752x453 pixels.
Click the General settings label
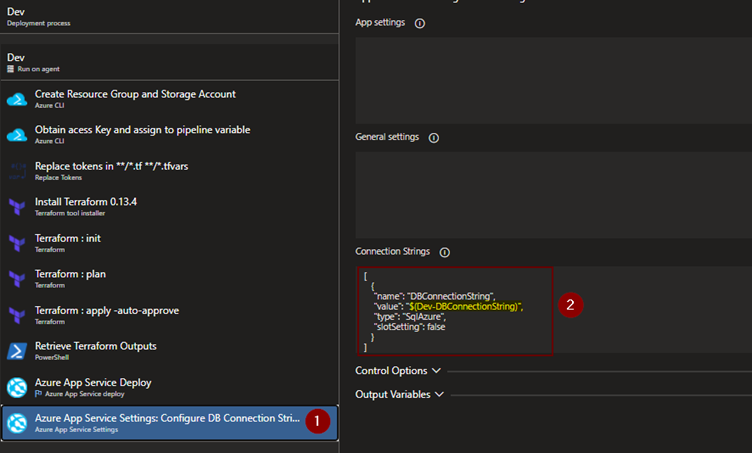click(x=387, y=137)
